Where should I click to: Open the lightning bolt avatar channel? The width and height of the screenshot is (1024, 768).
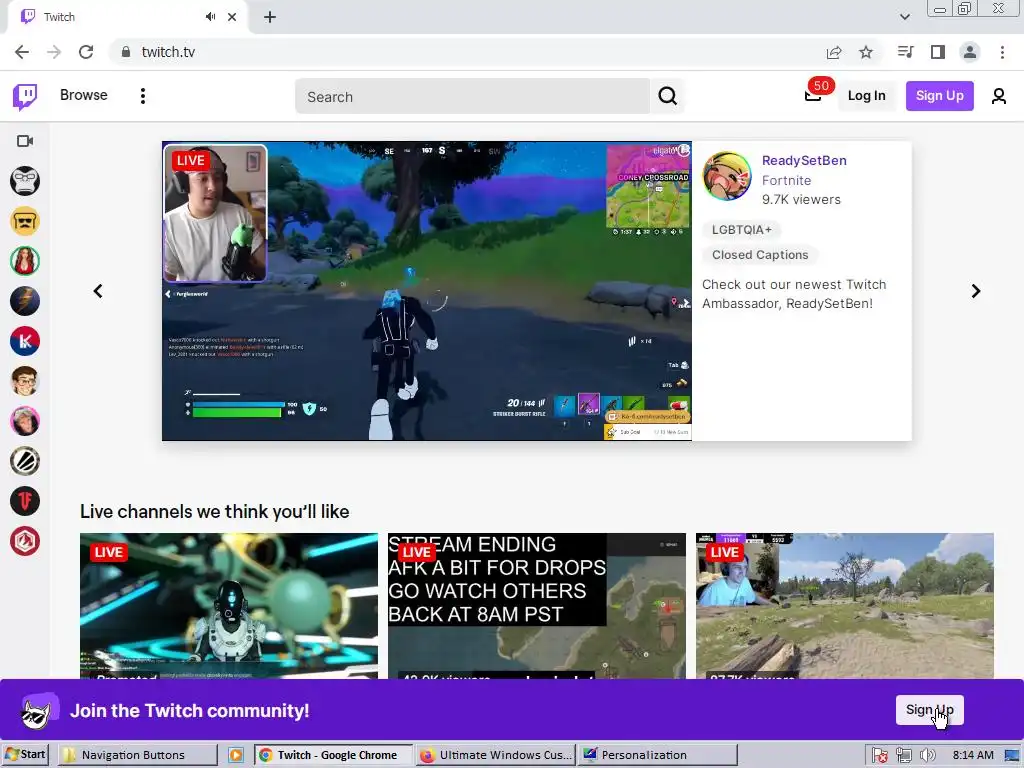click(25, 301)
